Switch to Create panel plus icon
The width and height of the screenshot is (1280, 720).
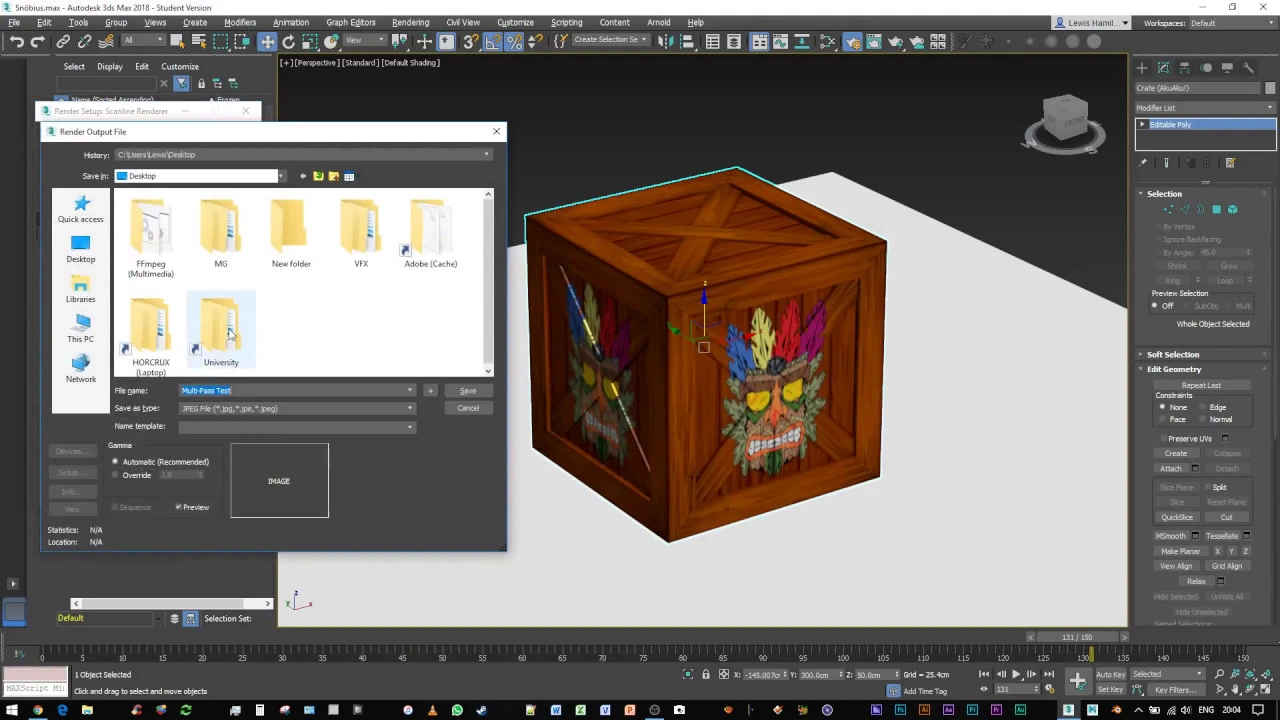pos(1142,67)
